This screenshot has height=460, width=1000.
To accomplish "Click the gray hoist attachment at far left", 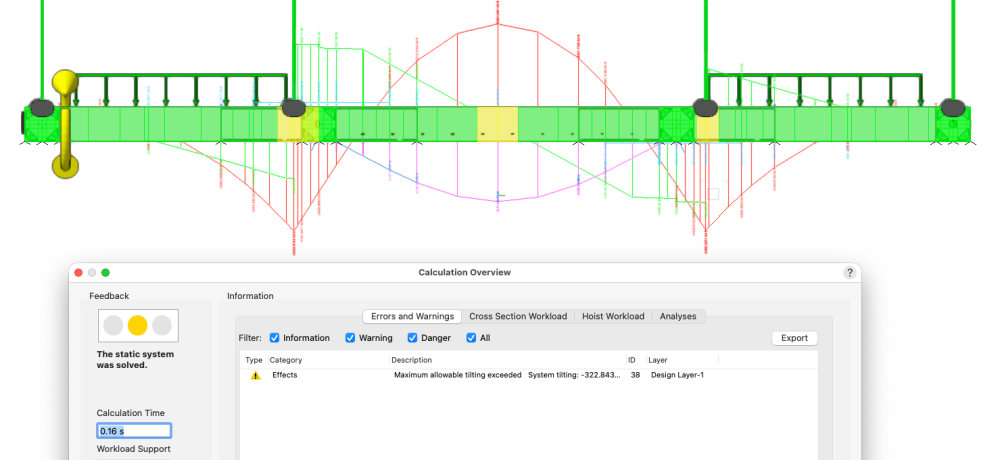I will pos(41,107).
